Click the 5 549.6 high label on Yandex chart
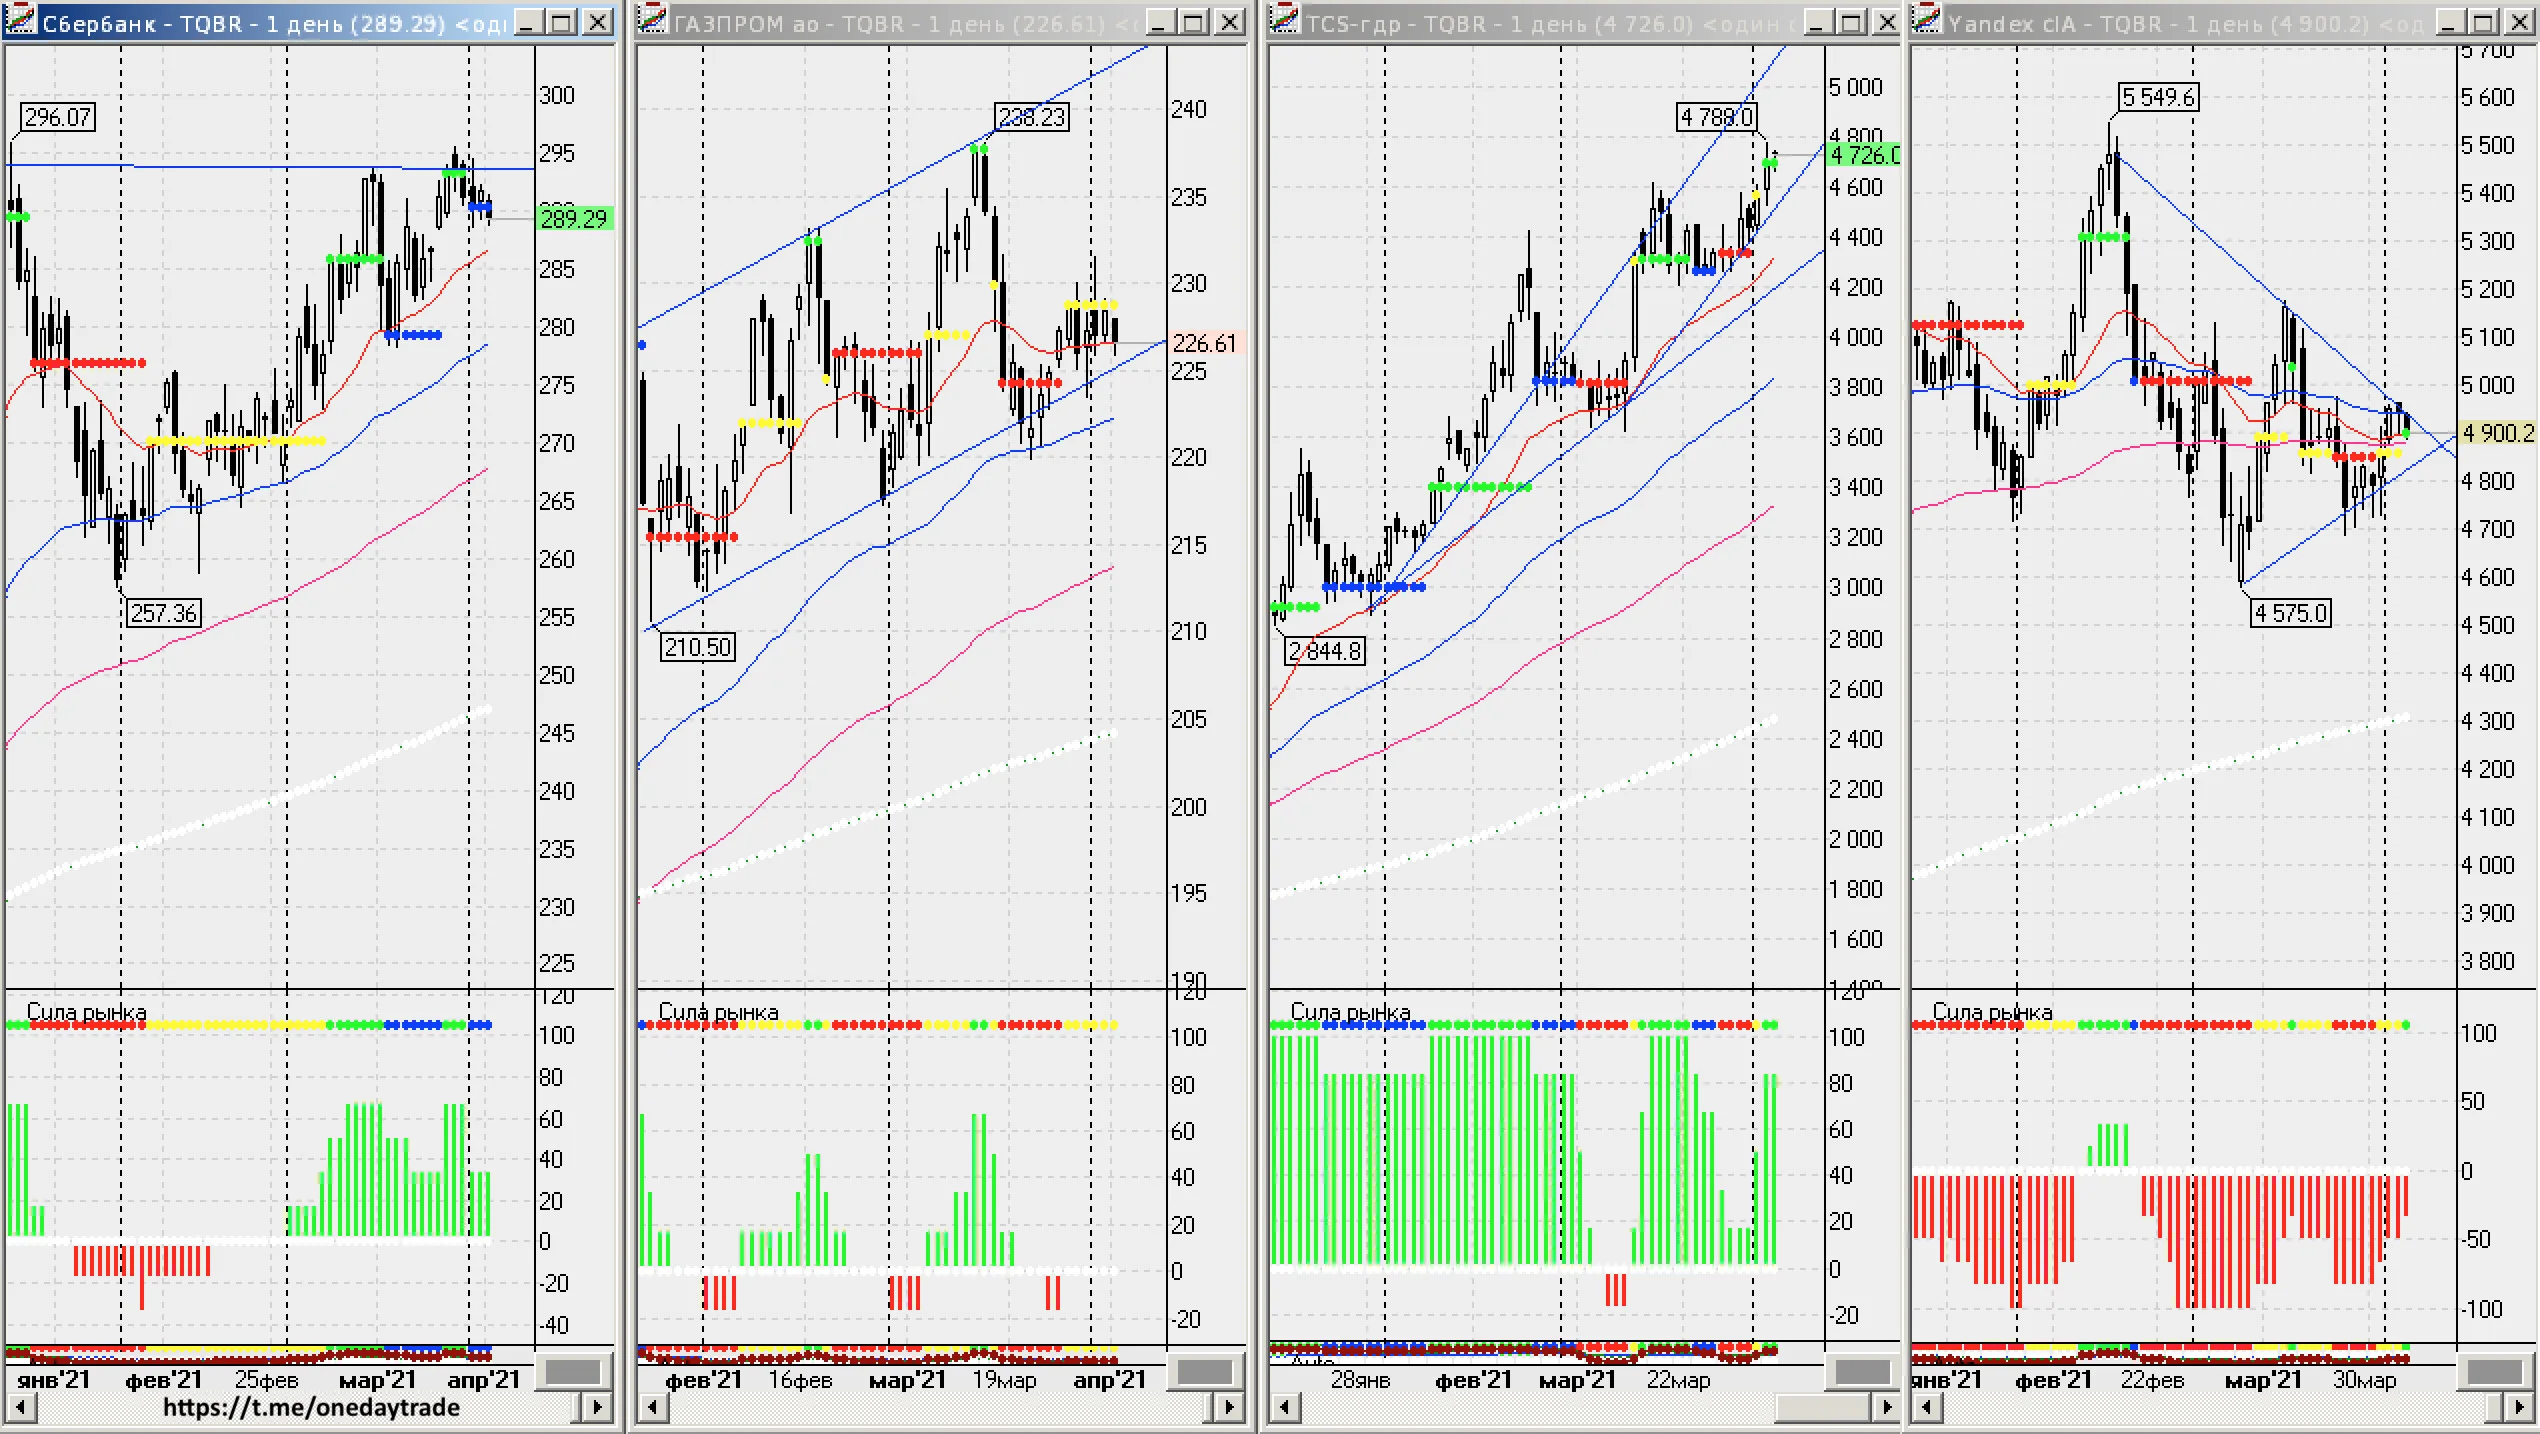Image resolution: width=2540 pixels, height=1434 pixels. coord(2158,97)
